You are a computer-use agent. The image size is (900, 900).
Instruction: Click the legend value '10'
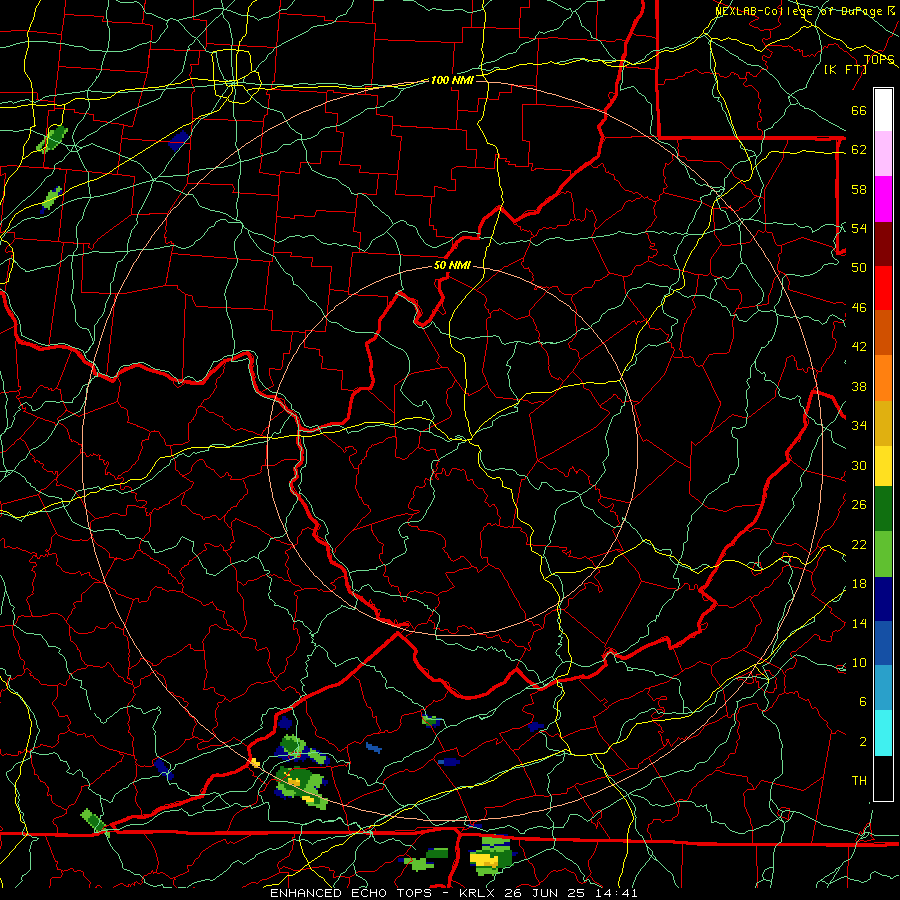tap(859, 663)
